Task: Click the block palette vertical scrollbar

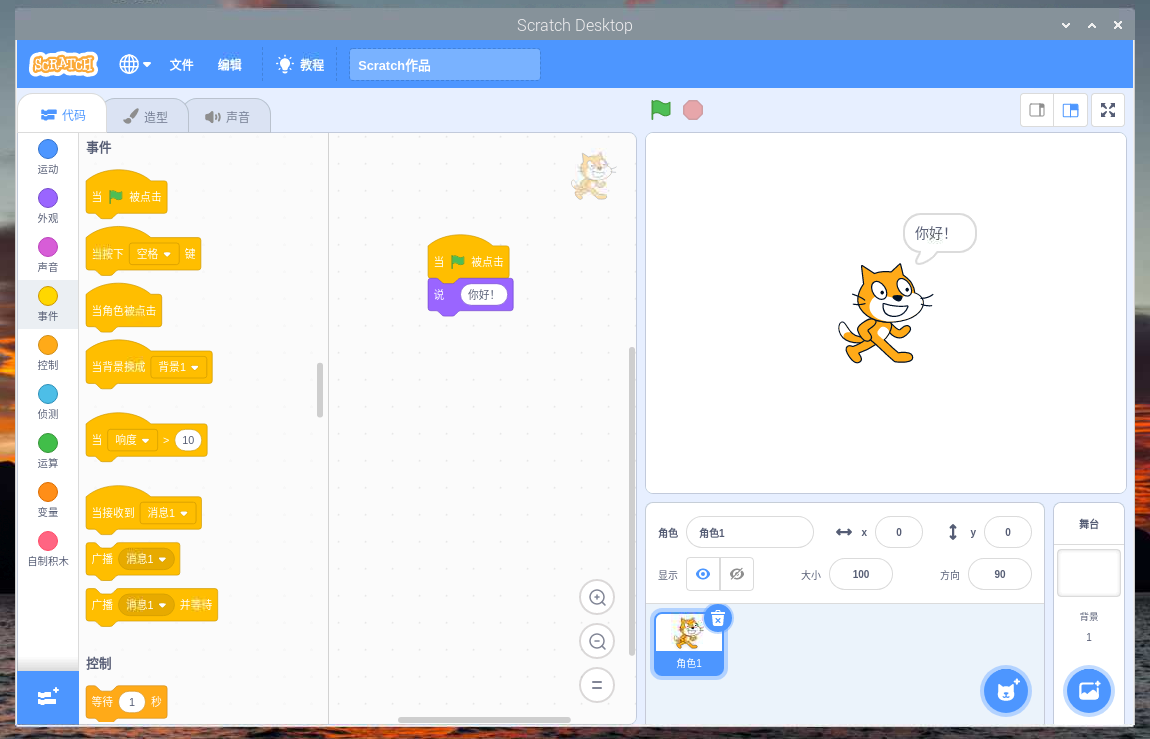Action: [x=320, y=390]
